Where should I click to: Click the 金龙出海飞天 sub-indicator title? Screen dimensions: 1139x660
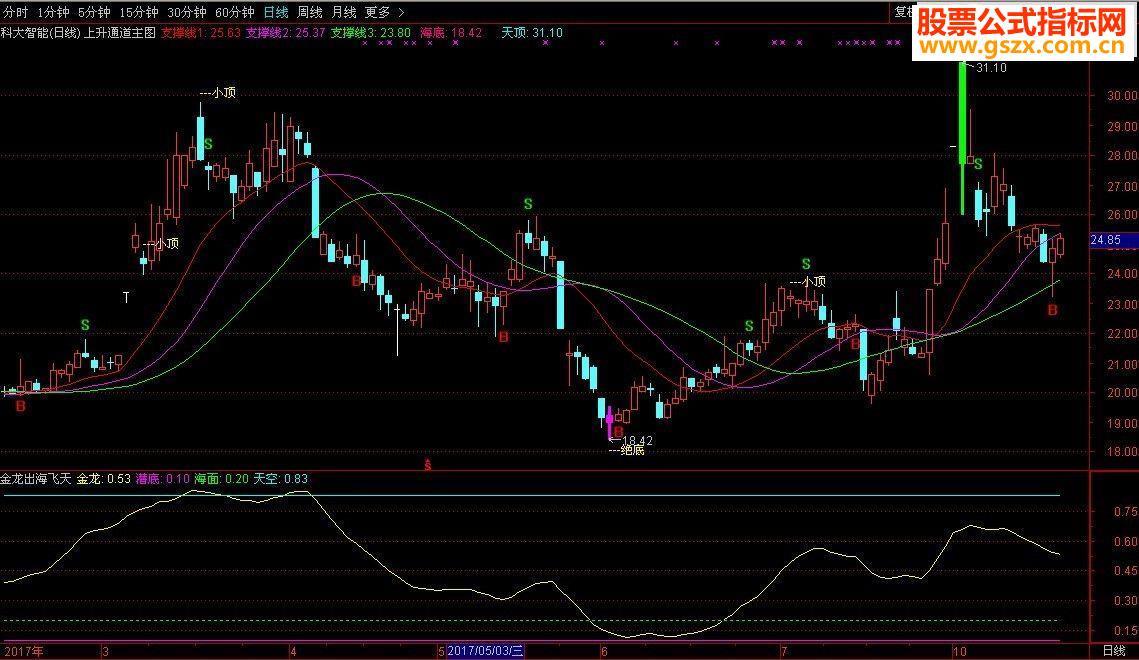point(36,478)
